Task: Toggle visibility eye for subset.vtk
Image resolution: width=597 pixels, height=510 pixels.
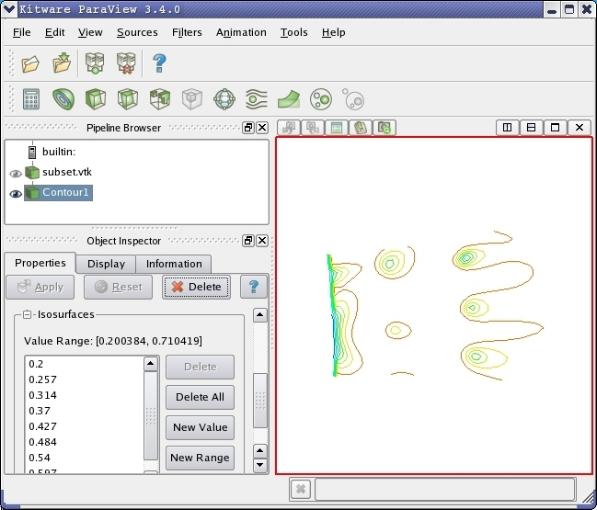Action: (x=16, y=173)
